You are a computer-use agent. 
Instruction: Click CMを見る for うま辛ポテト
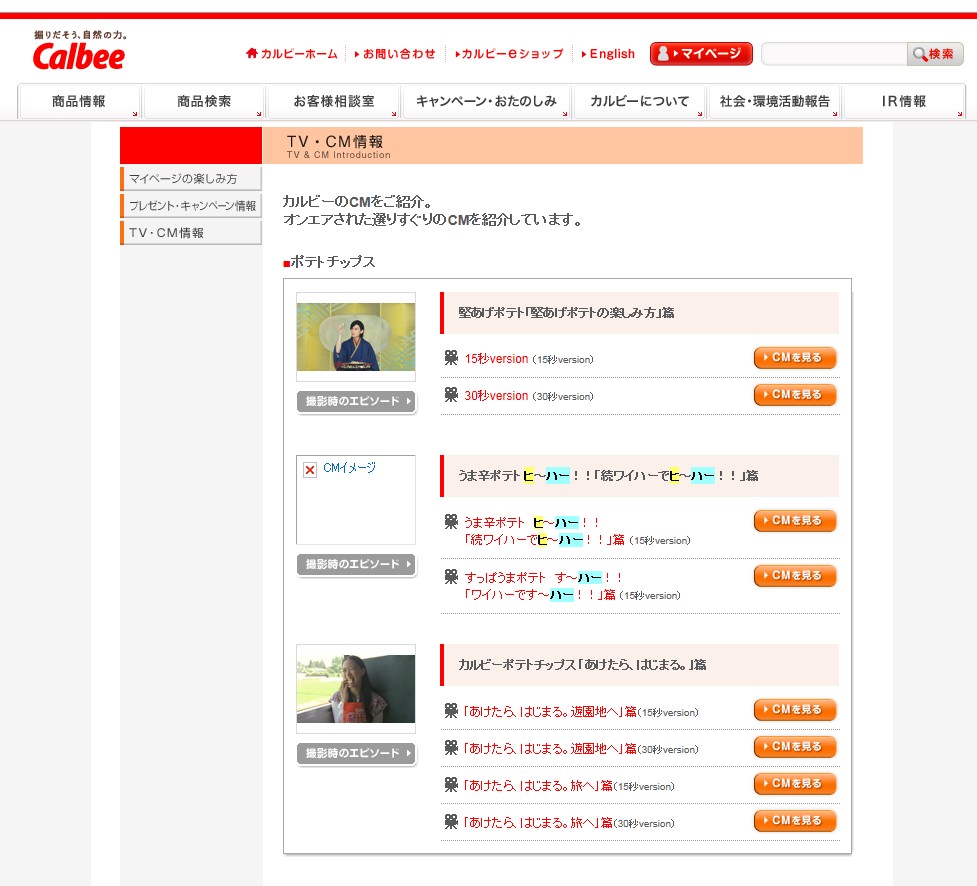point(794,520)
